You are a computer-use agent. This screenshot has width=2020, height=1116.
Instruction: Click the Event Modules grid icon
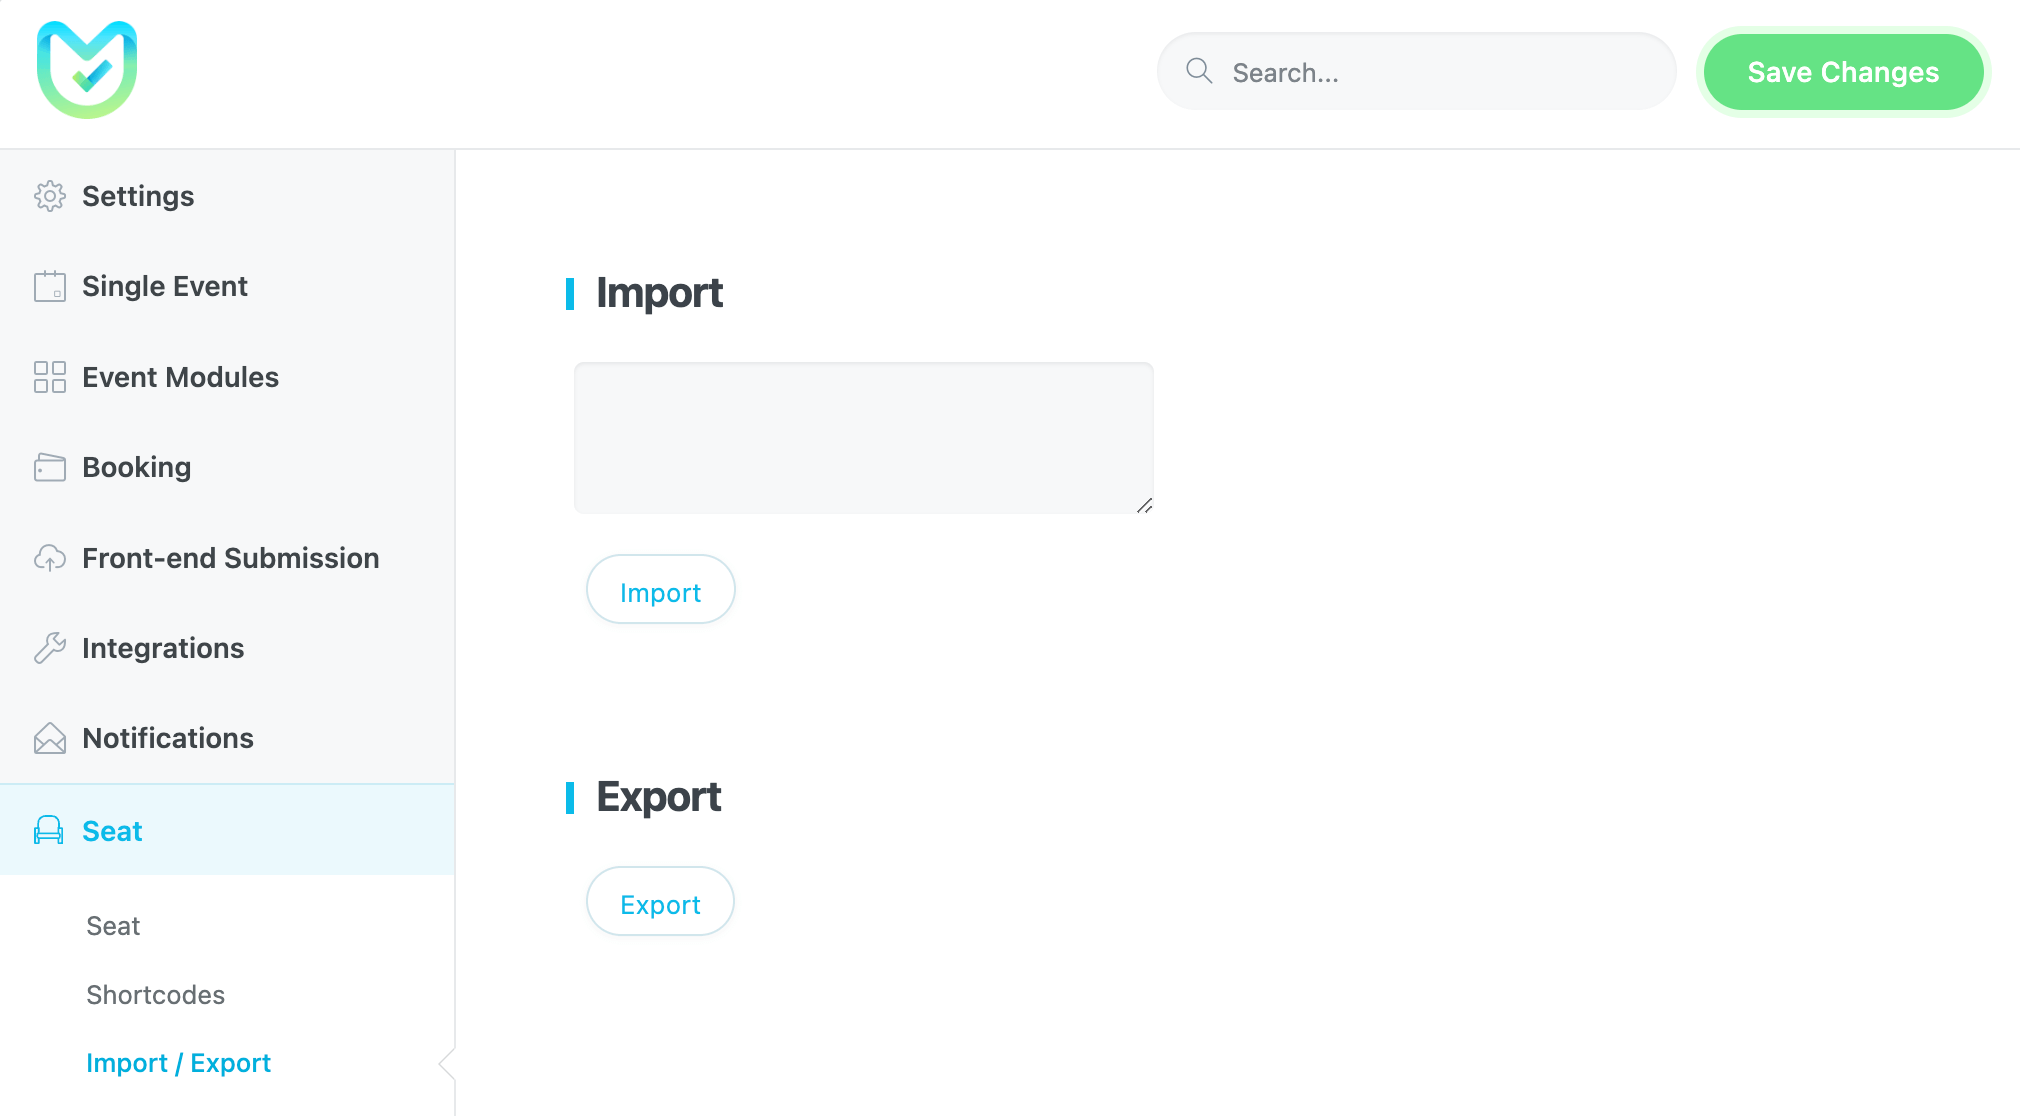coord(50,377)
